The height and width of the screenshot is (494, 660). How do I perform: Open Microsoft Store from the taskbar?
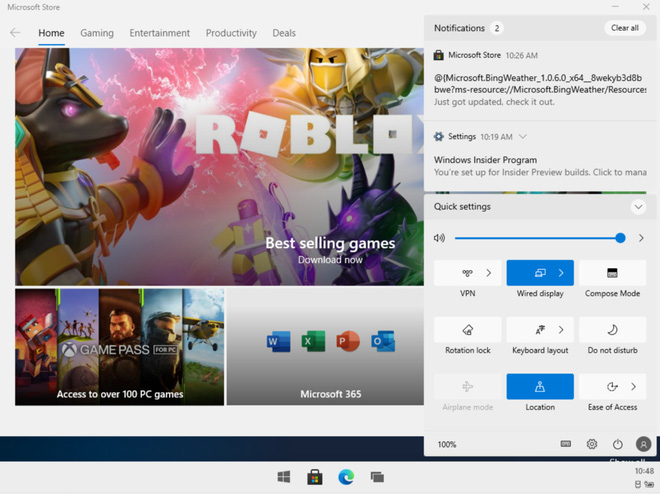click(314, 477)
